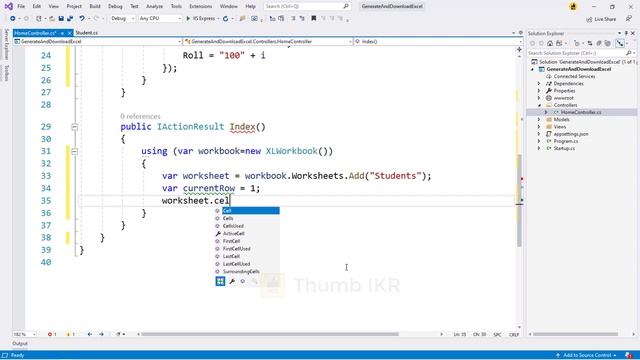
Task: Click Add to Source Control in status bar
Action: click(586, 356)
